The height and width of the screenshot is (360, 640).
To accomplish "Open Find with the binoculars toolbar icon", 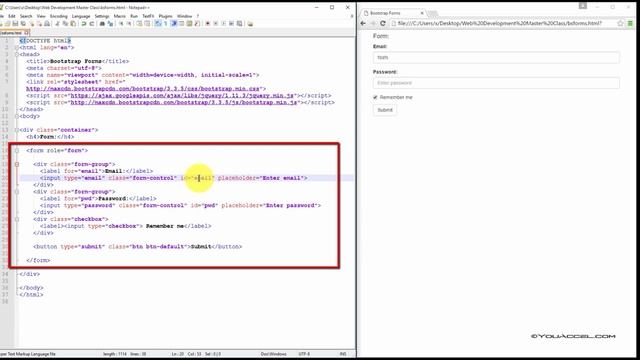I will click(102, 24).
